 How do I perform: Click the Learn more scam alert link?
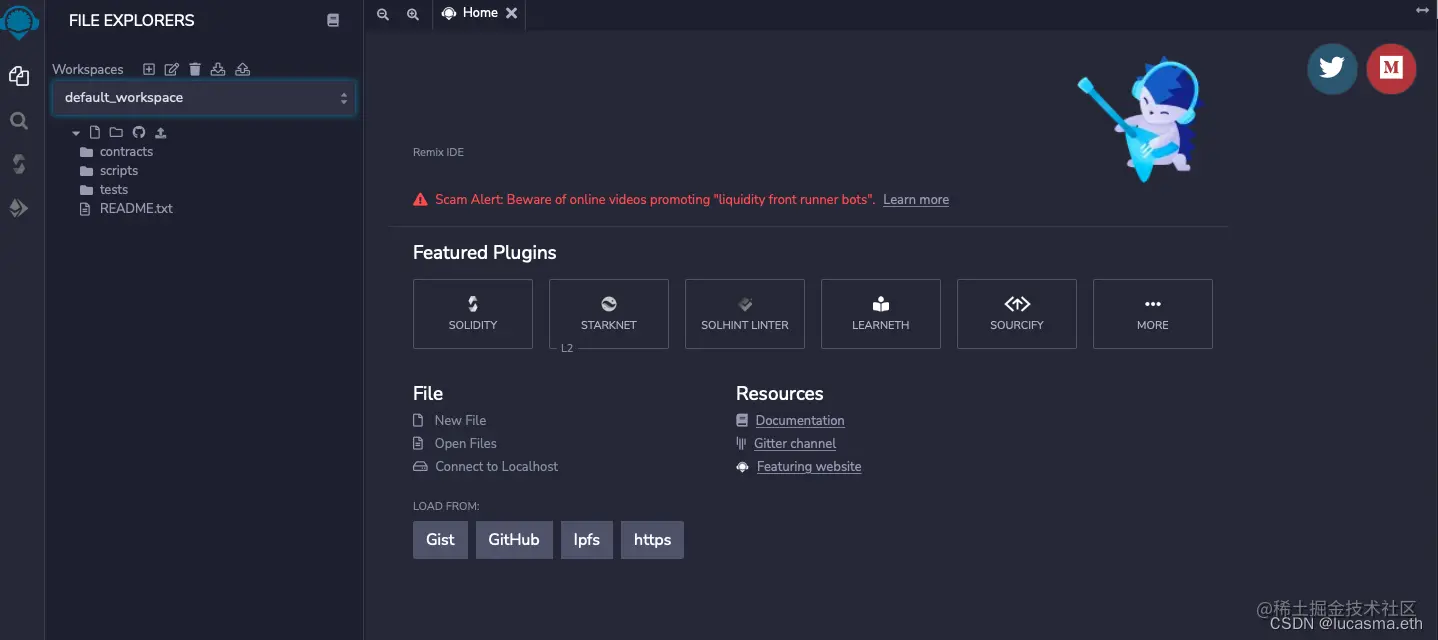(916, 200)
